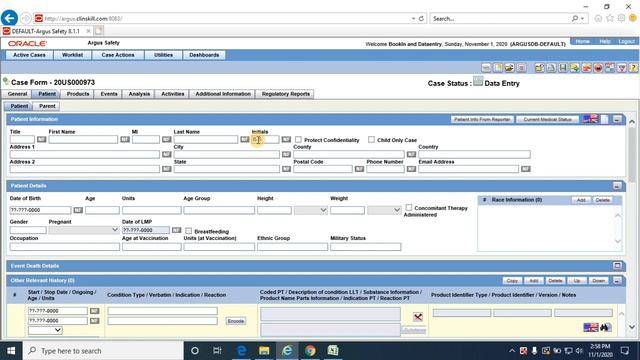640x360 pixels.
Task: Open Chrome from the taskbar
Action: coord(310,351)
